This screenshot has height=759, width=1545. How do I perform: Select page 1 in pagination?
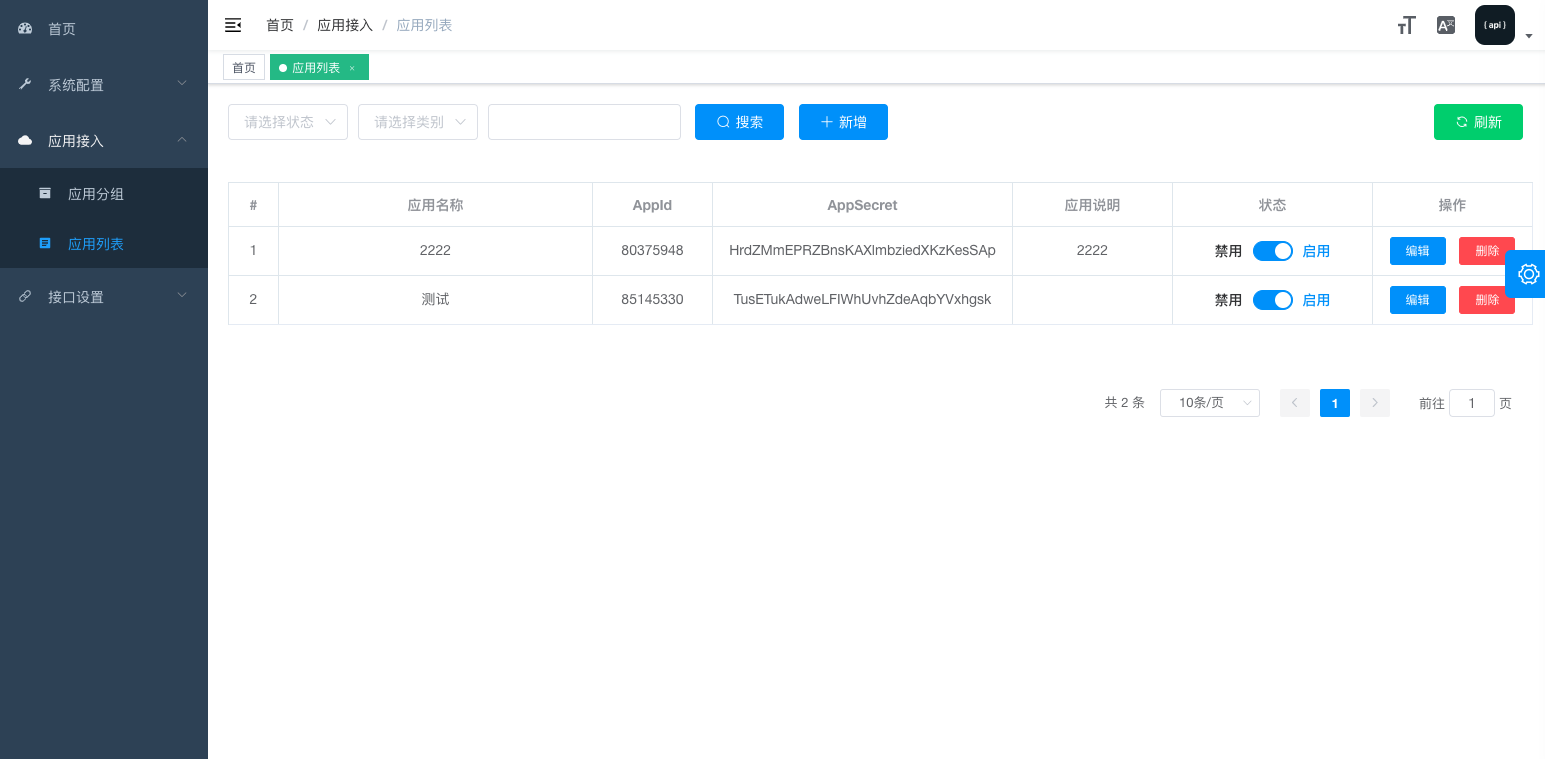(1335, 403)
